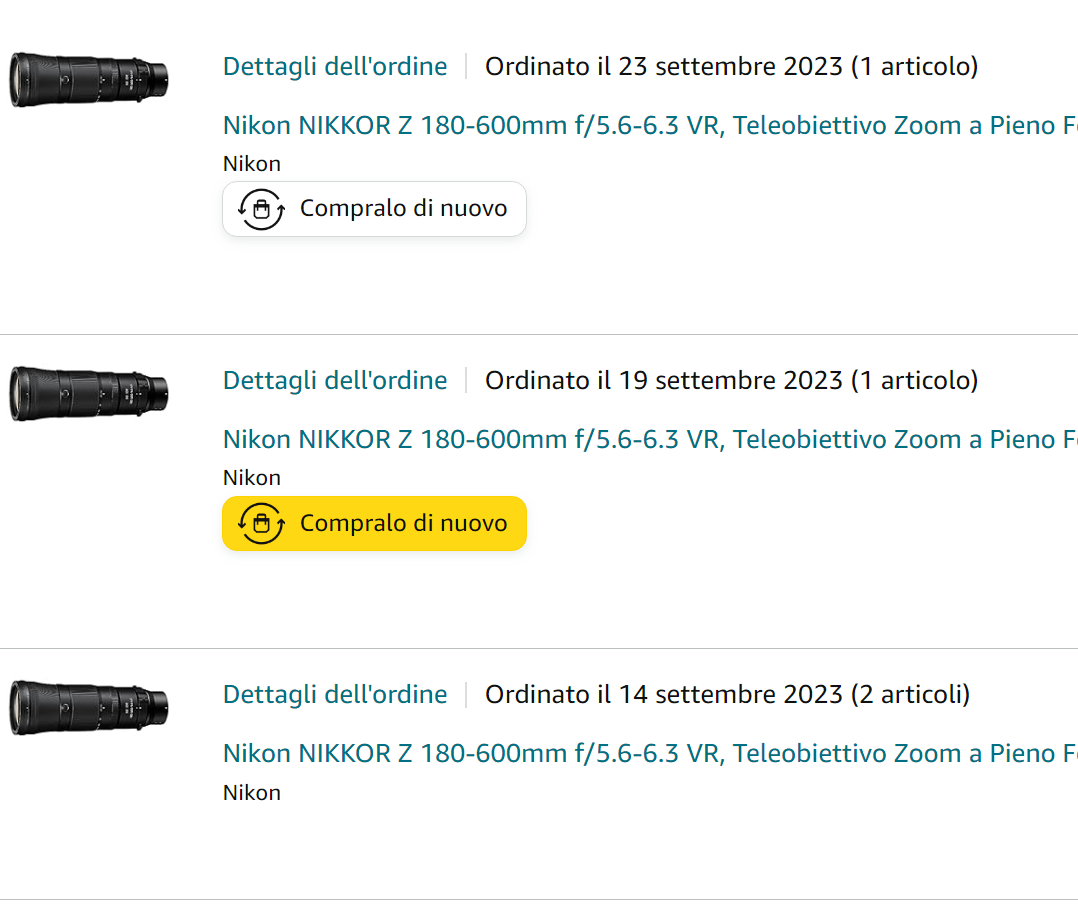Image resolution: width=1078 pixels, height=913 pixels.
Task: Click the cart-refresh icon in the white Compralo di nuovo button
Action: pyautogui.click(x=261, y=209)
